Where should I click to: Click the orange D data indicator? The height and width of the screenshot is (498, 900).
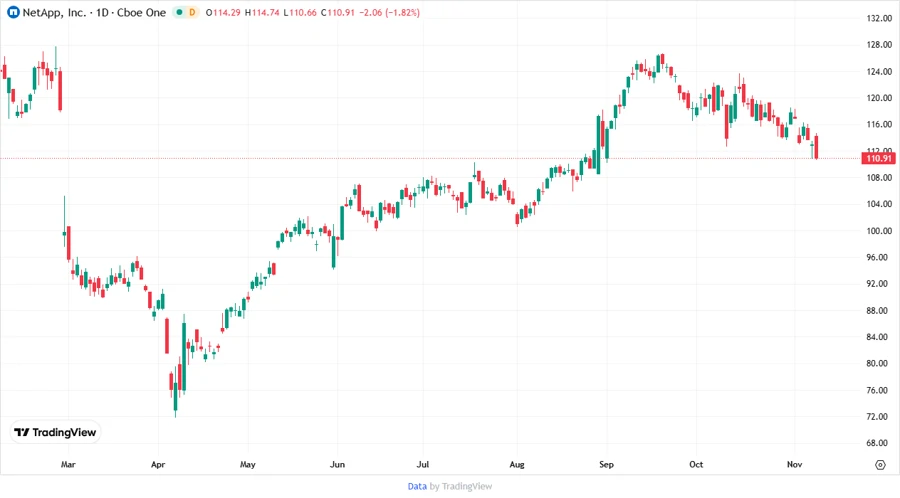point(192,12)
